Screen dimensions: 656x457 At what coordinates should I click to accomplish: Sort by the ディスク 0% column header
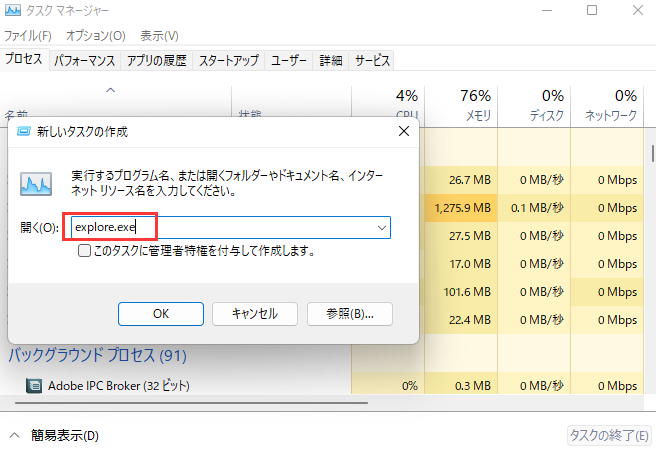pos(534,105)
